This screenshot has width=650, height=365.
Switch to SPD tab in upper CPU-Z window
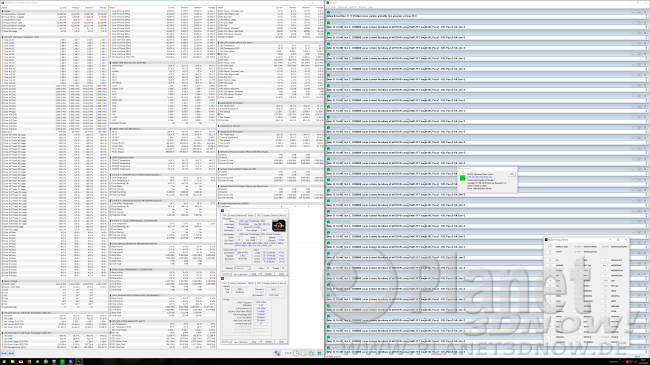point(259,215)
